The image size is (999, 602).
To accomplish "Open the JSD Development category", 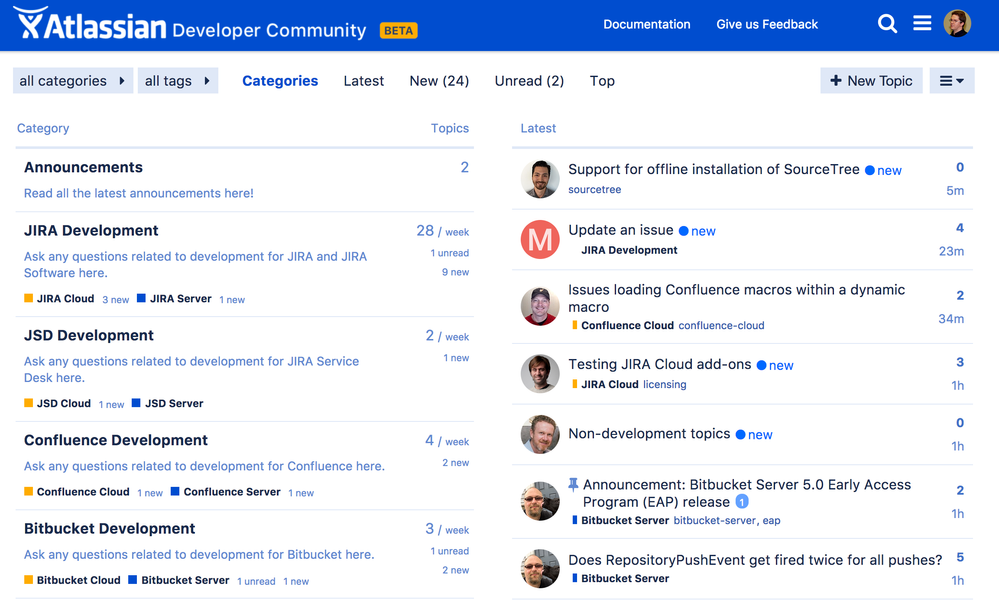I will coord(89,336).
